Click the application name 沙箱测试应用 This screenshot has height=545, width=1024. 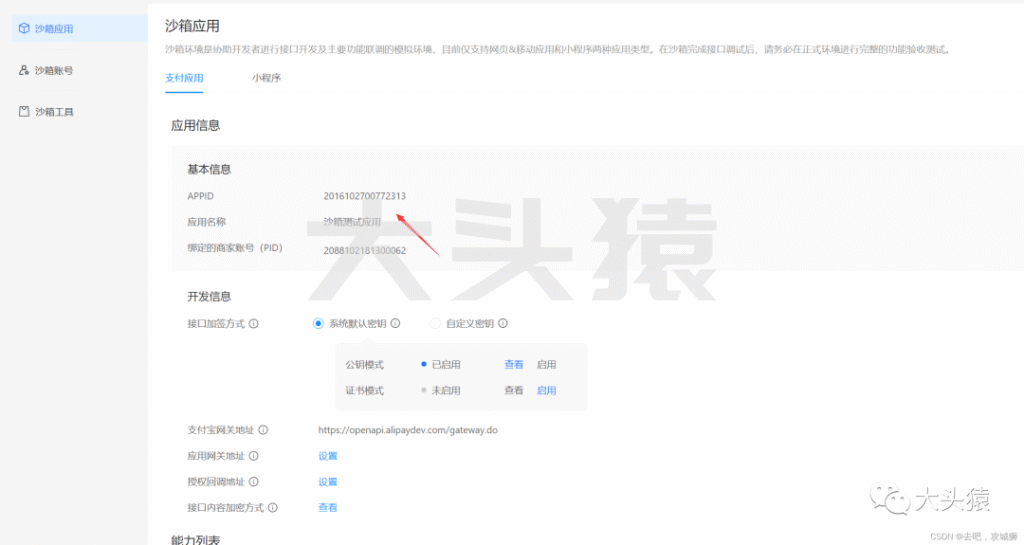click(352, 222)
